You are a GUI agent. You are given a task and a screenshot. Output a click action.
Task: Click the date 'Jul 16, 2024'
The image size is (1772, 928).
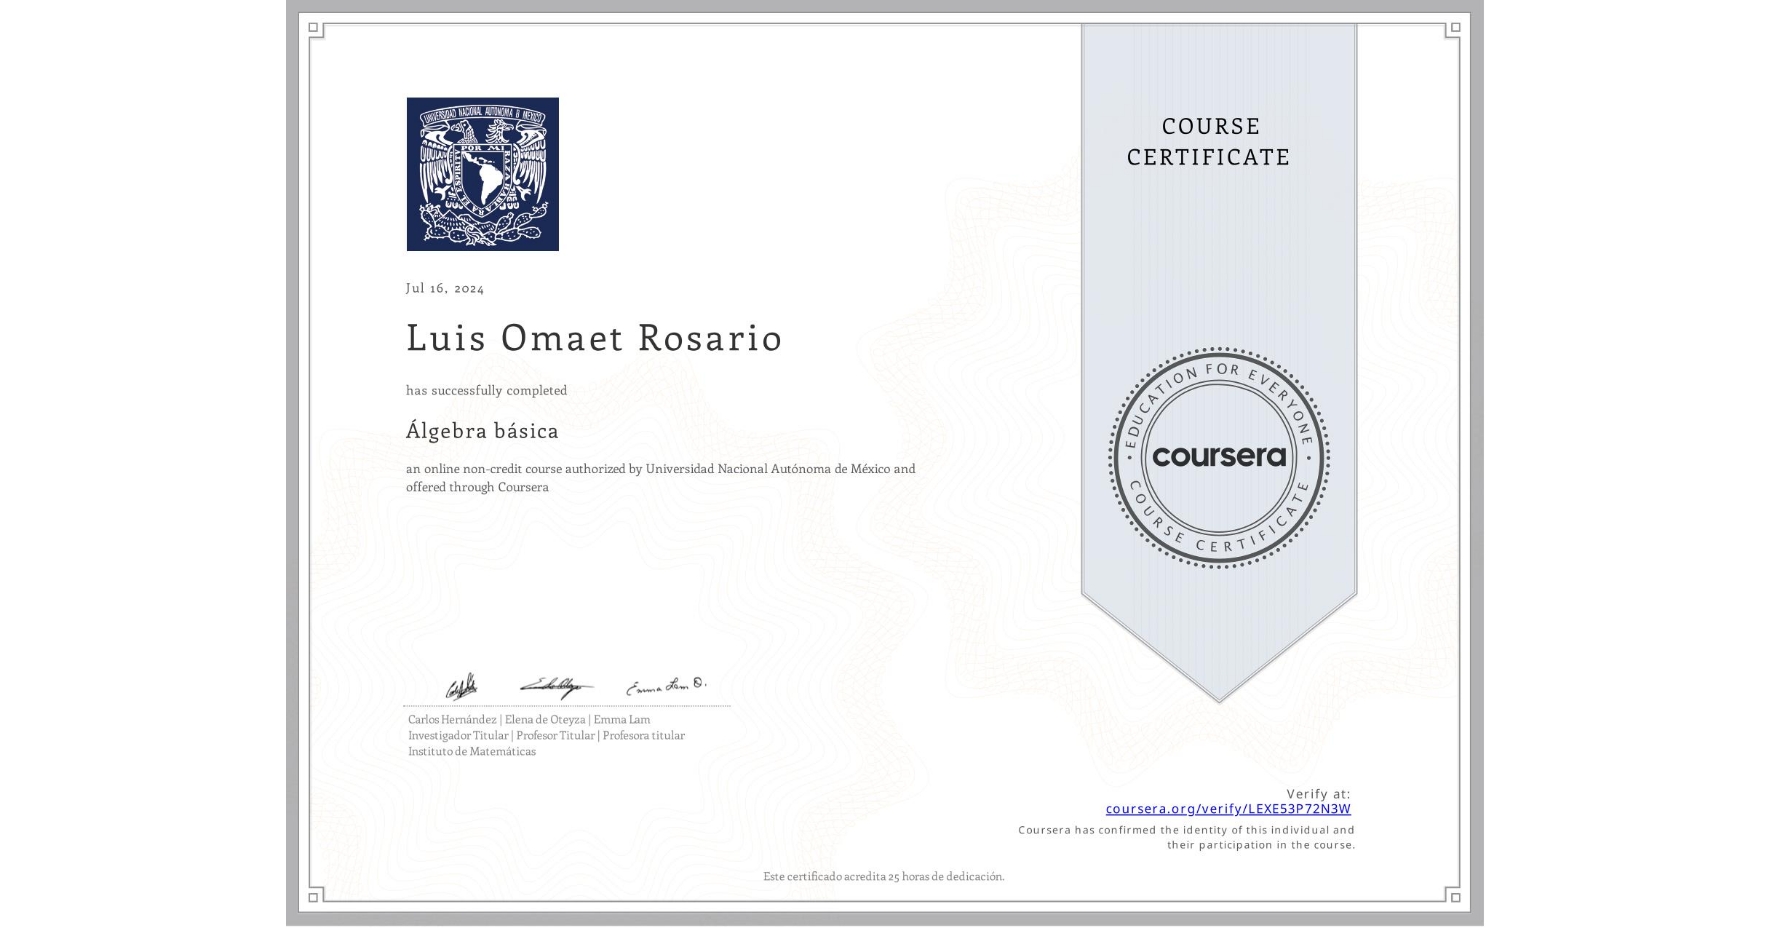tap(444, 288)
